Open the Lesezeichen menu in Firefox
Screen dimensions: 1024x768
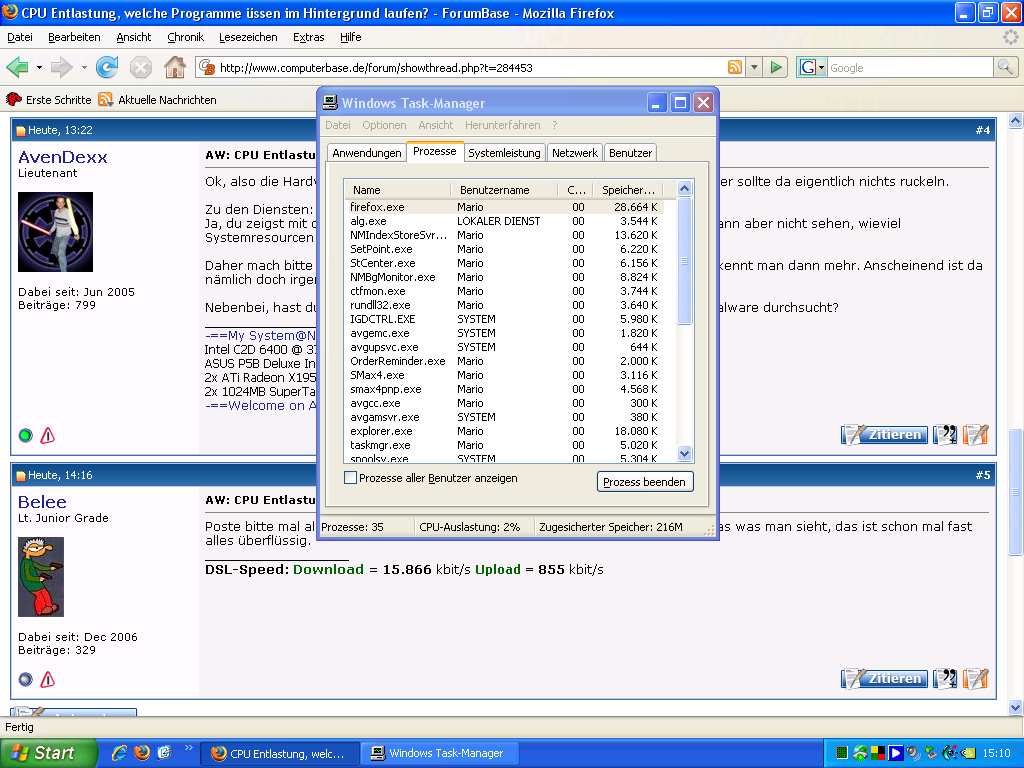pyautogui.click(x=248, y=37)
